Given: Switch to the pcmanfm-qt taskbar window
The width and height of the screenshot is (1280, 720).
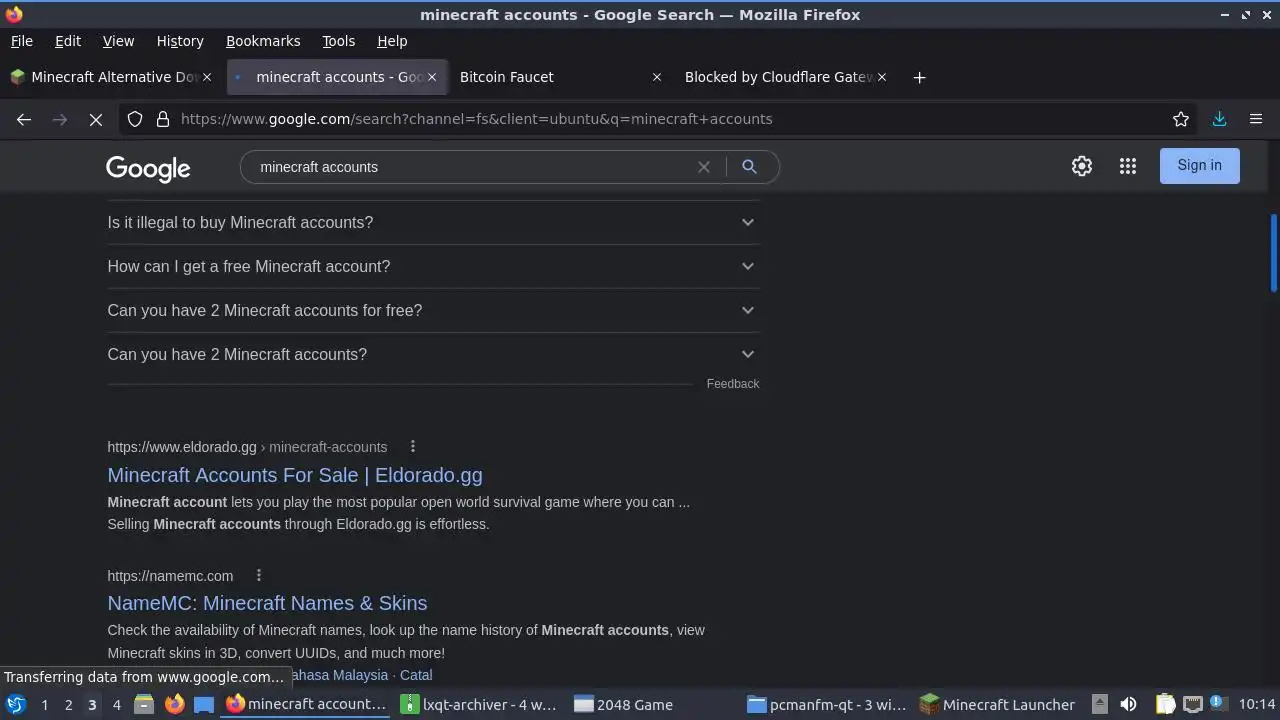Looking at the screenshot, I should tap(829, 704).
